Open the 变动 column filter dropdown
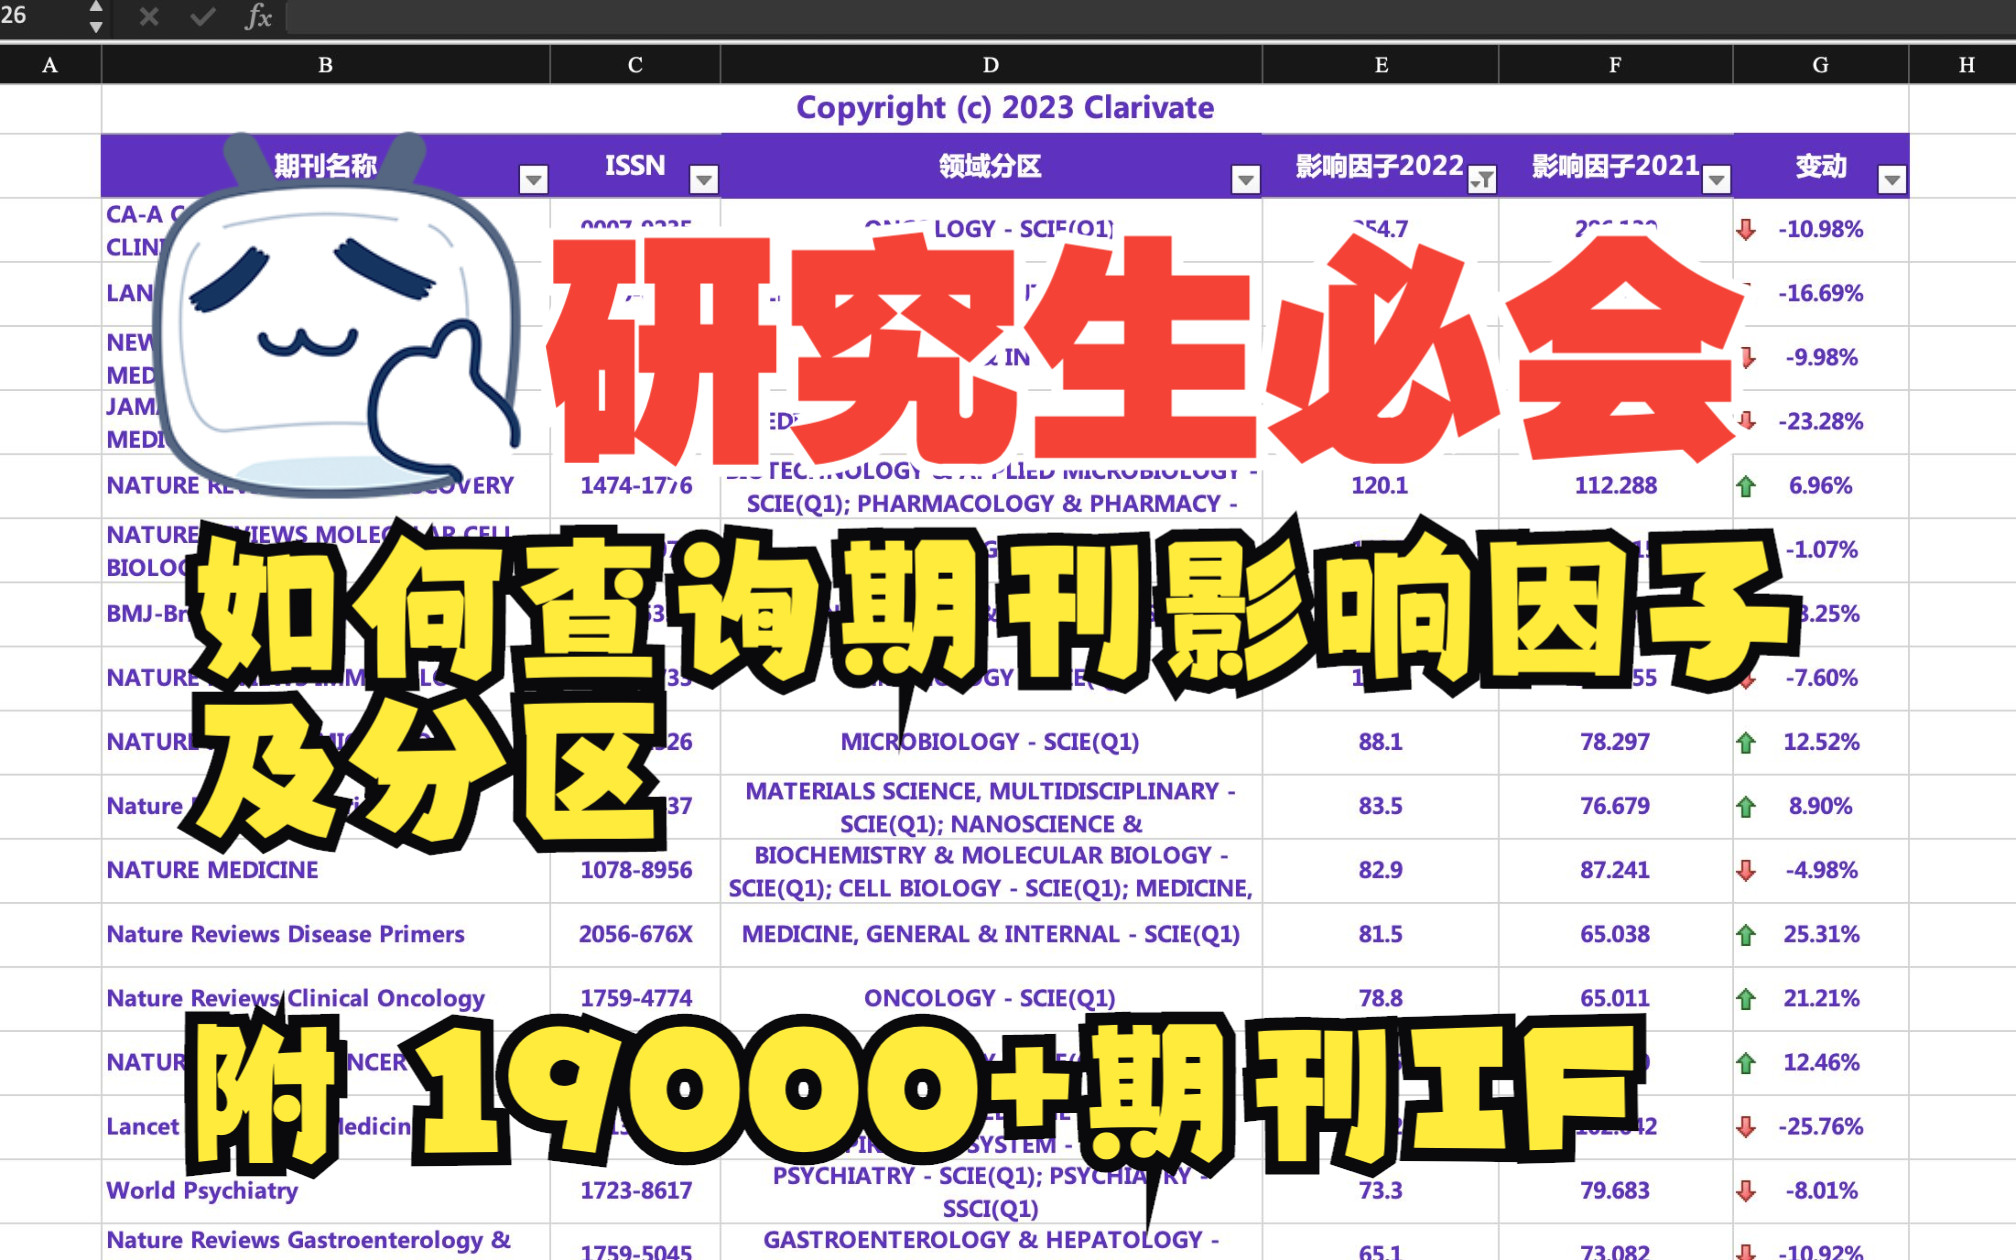 (x=1890, y=180)
